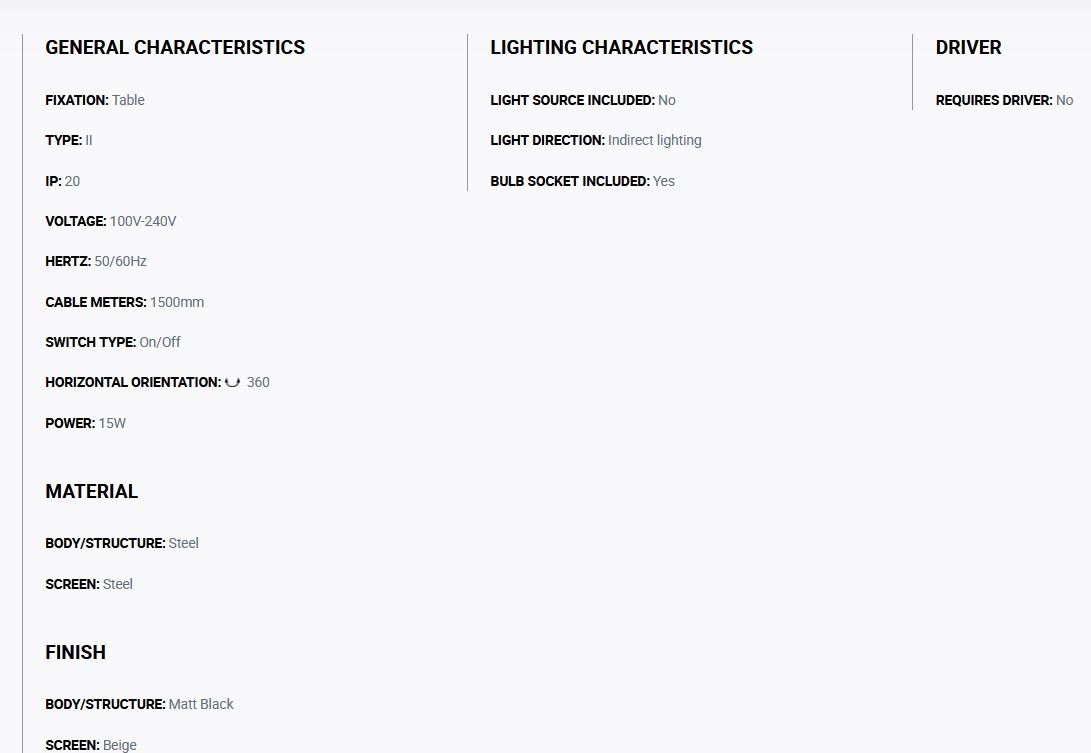Select the General Characteristics heading

click(175, 47)
